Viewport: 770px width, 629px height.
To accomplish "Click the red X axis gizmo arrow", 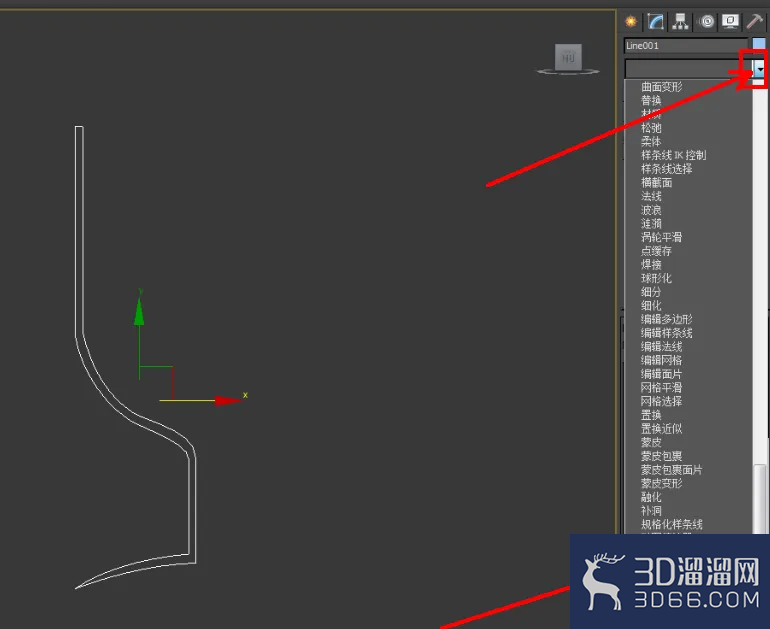I will point(228,401).
